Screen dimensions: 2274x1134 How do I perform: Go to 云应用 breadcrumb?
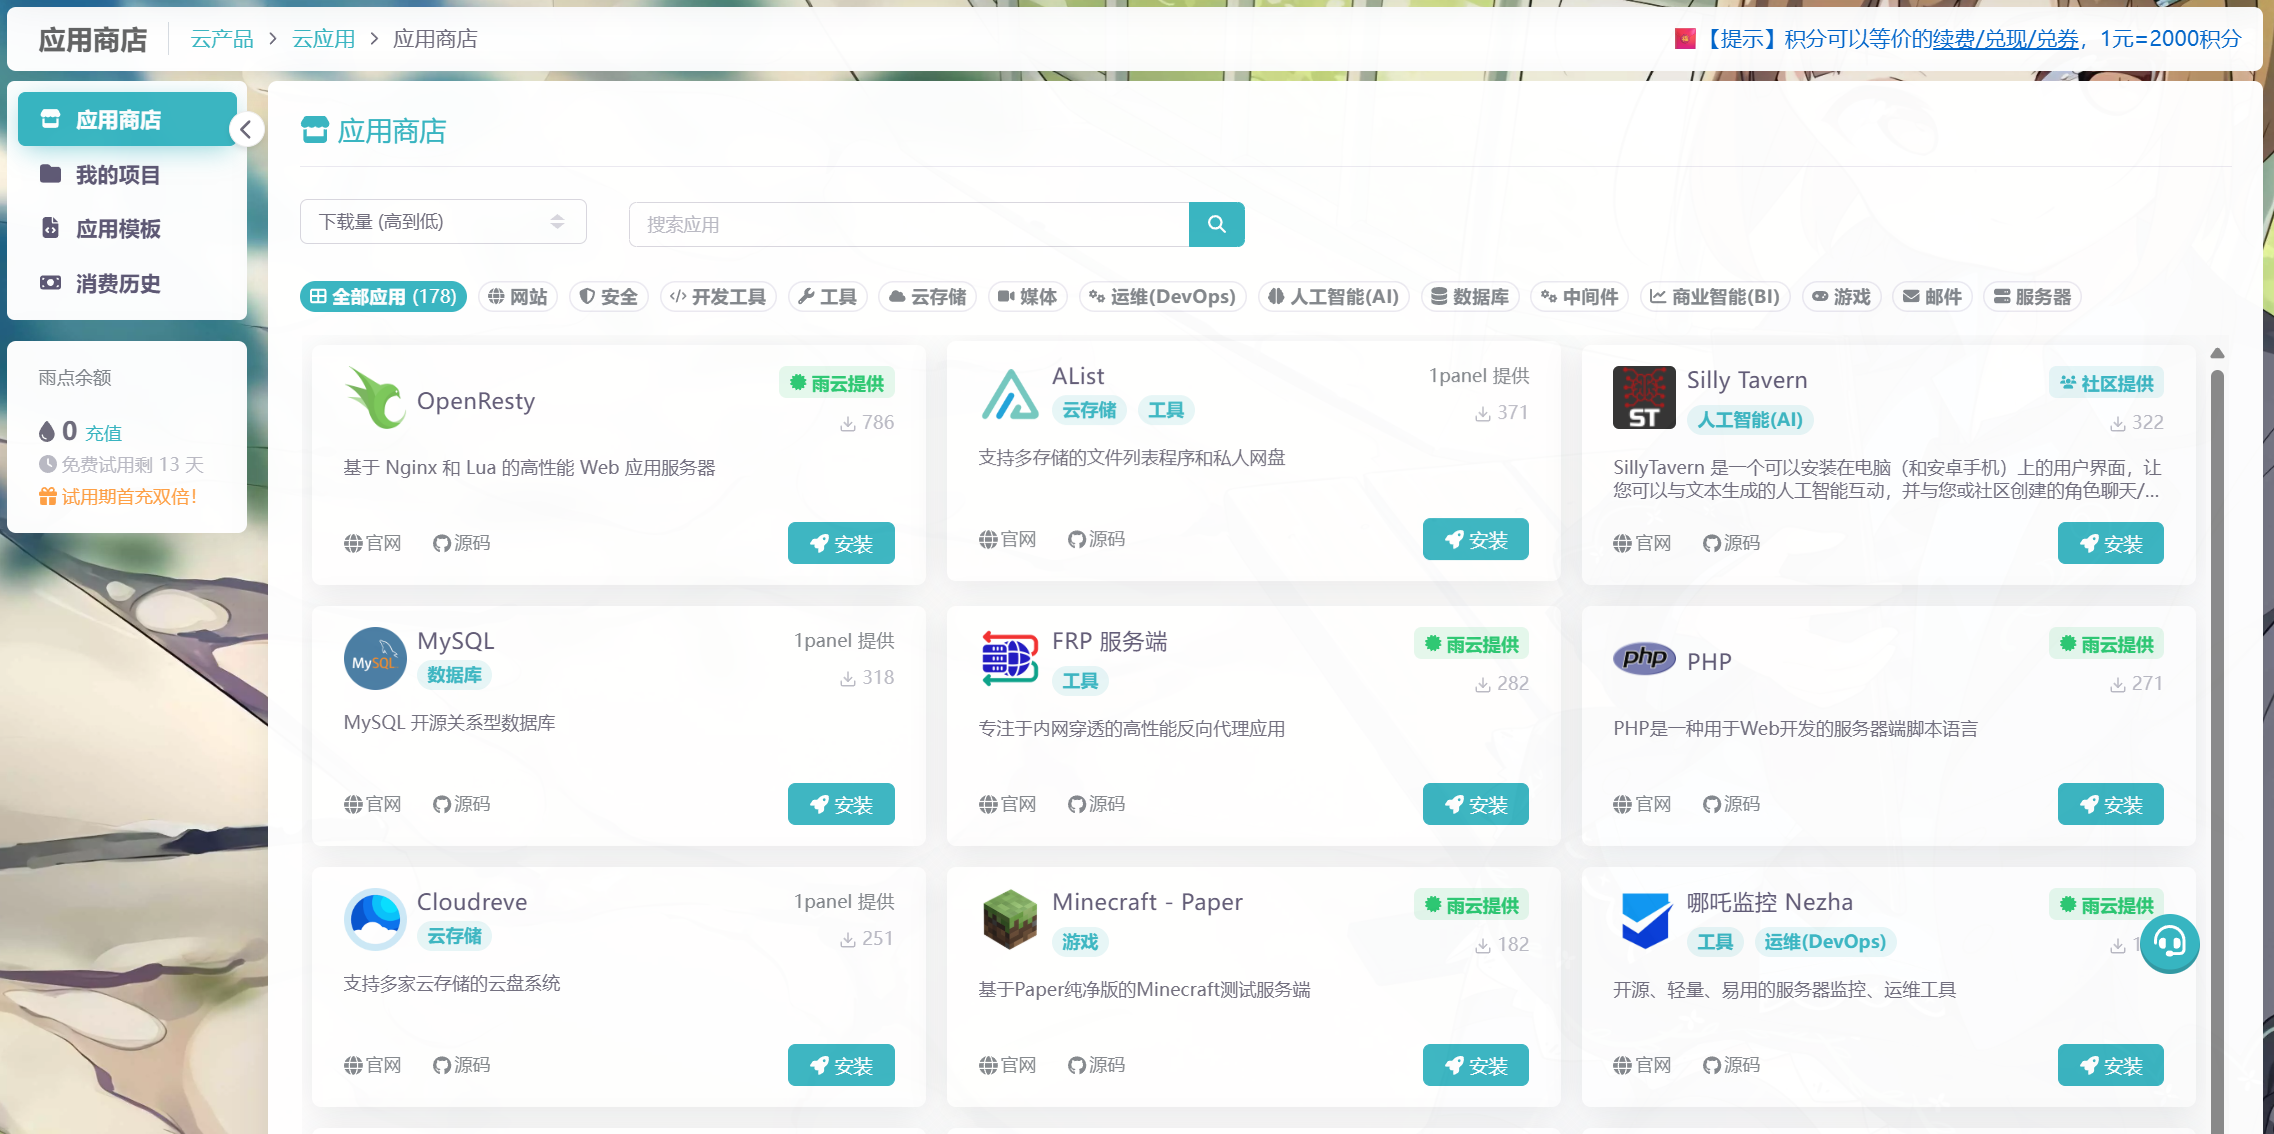coord(323,39)
